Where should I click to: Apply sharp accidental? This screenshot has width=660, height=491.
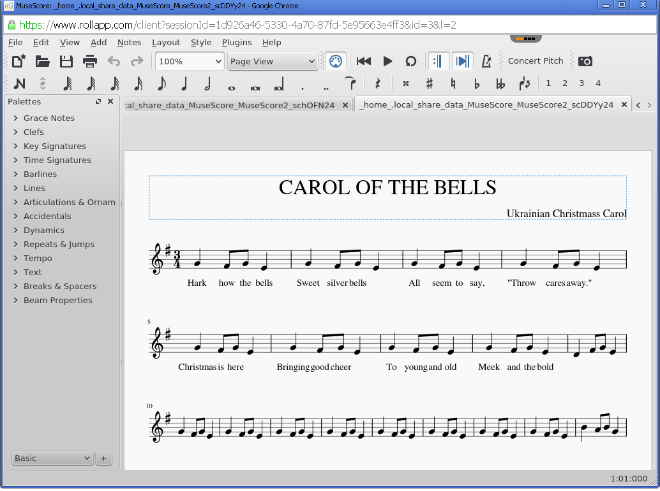[429, 83]
